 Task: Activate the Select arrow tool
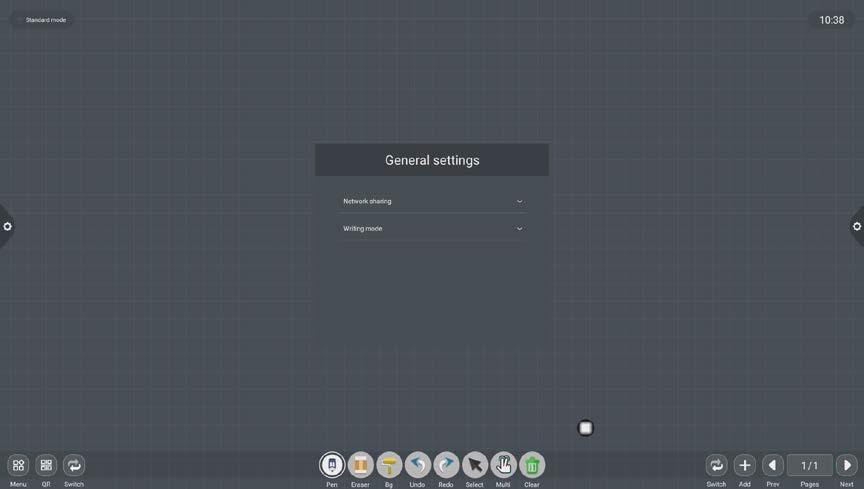tap(475, 465)
